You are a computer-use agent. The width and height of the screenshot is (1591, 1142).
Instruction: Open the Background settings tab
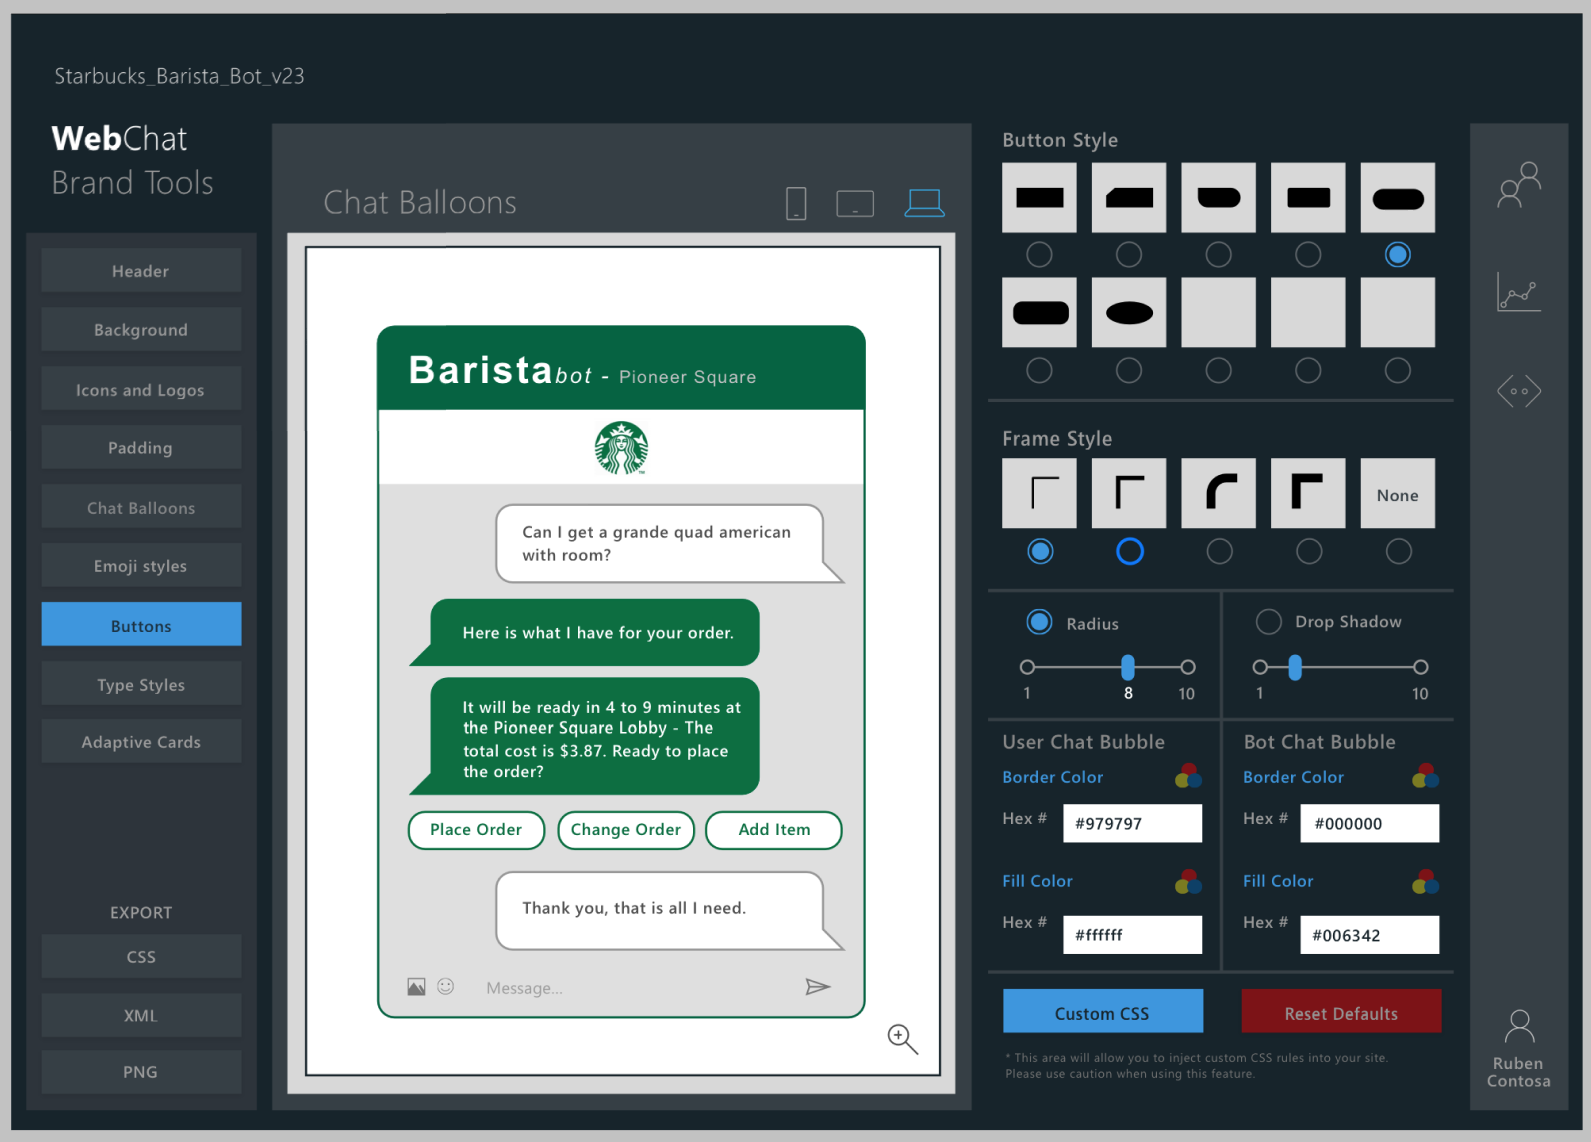tap(141, 330)
